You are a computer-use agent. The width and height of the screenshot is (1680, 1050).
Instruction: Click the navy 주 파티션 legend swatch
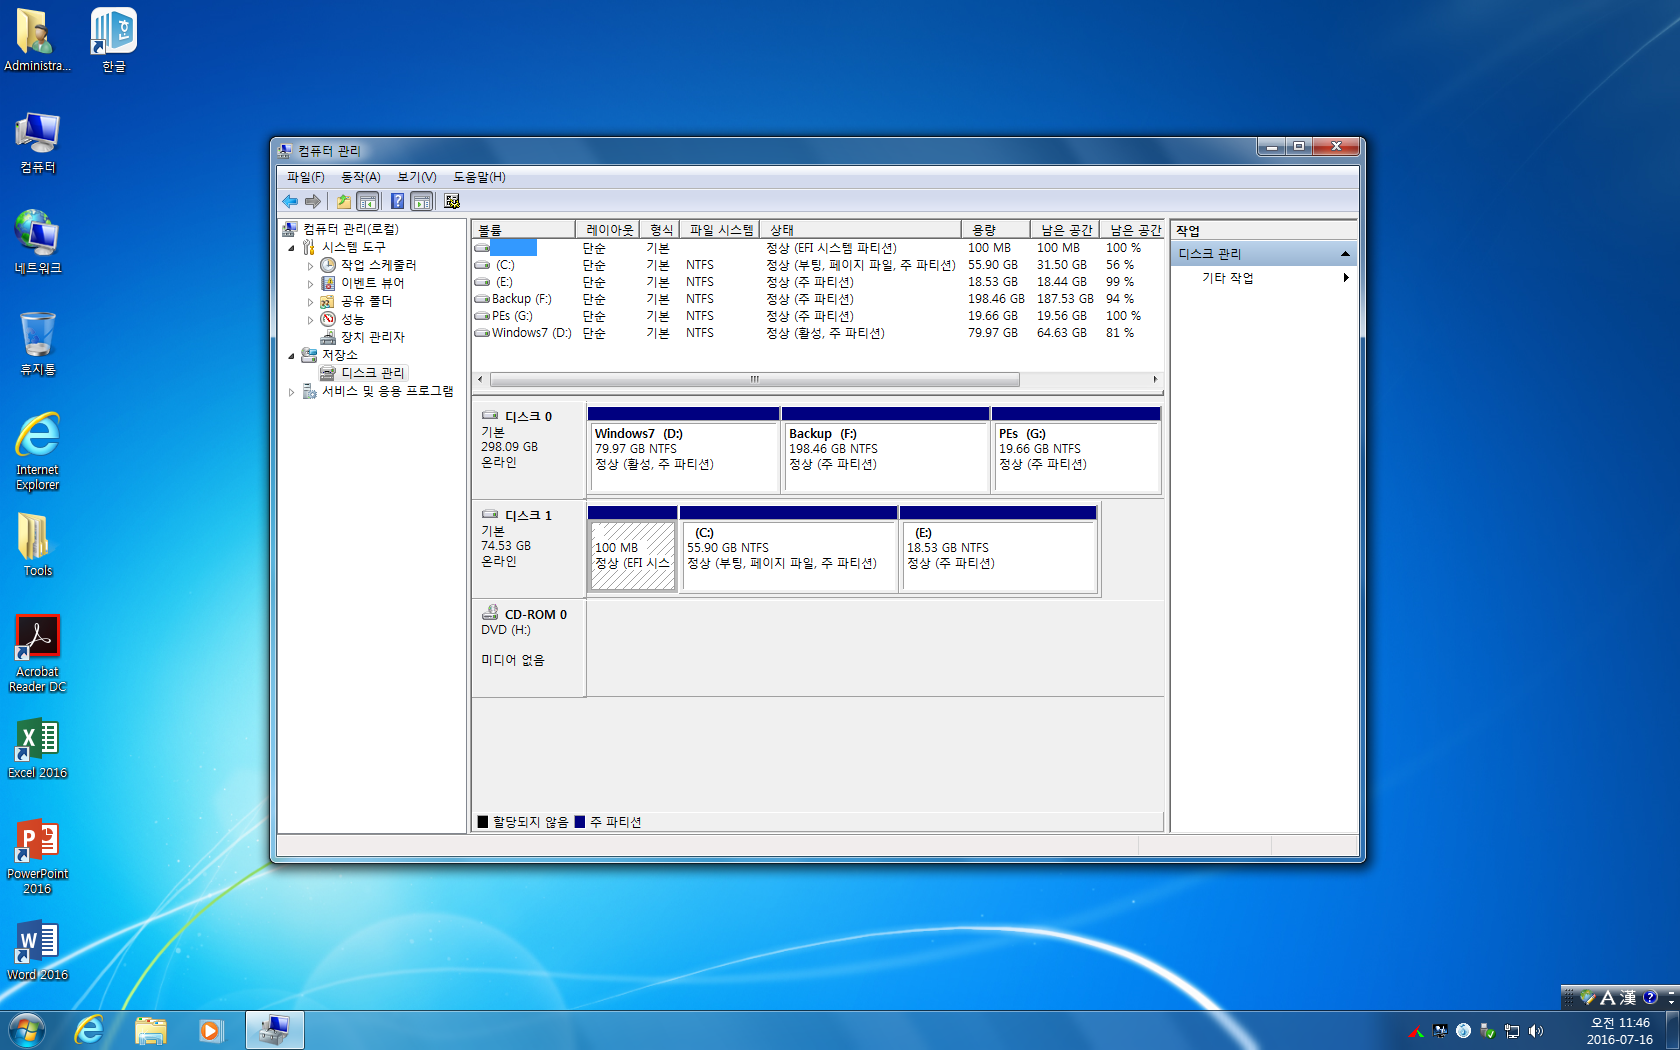point(580,822)
